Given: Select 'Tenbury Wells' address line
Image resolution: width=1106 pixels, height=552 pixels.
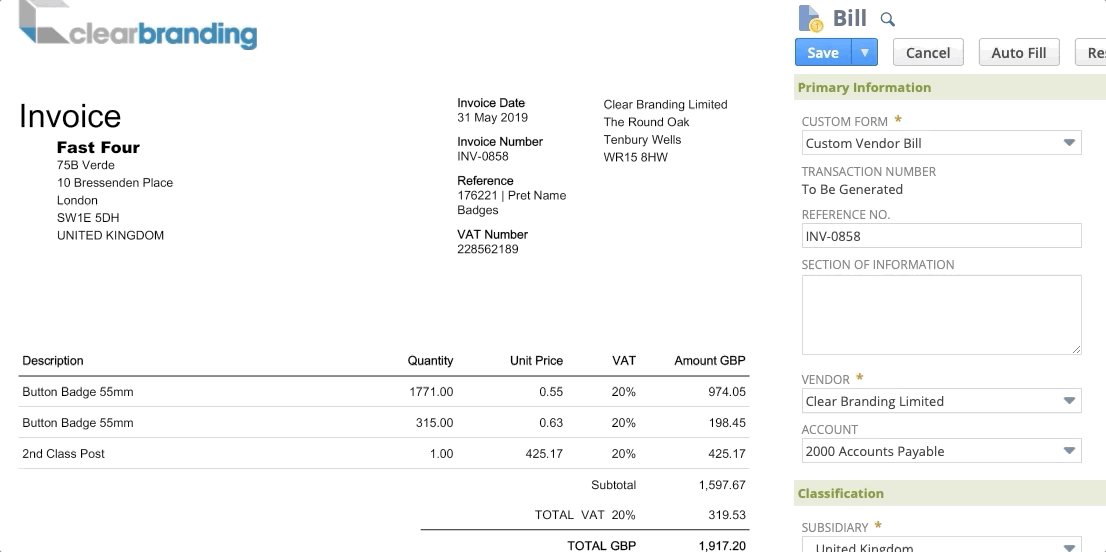Looking at the screenshot, I should (x=643, y=140).
